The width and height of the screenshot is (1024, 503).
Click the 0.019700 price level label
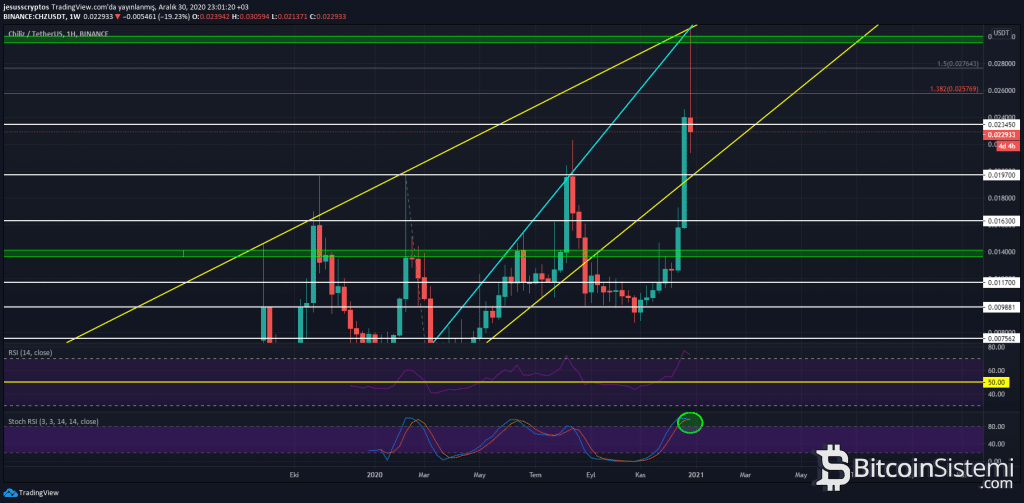tap(1001, 175)
